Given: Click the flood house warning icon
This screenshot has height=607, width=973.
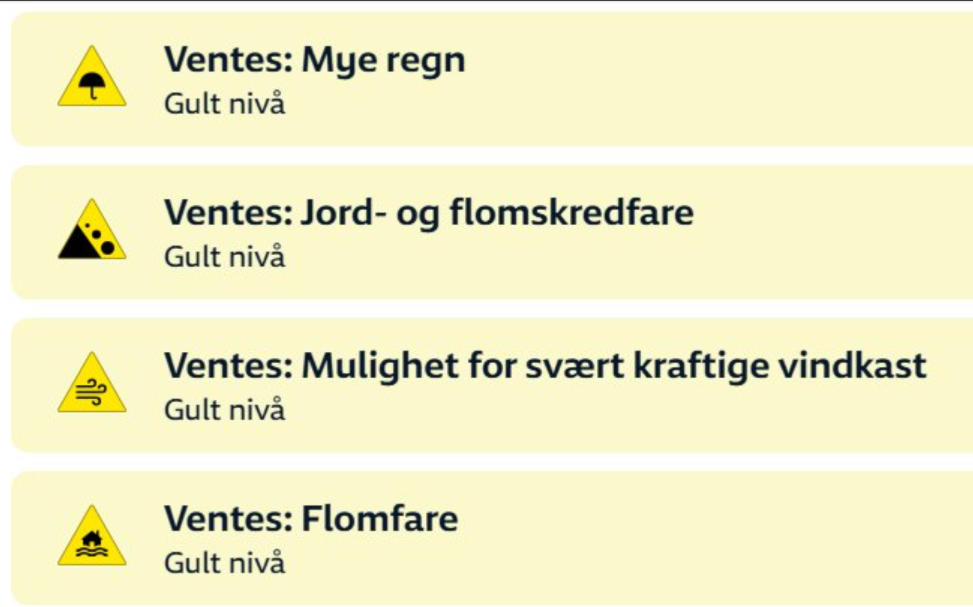Looking at the screenshot, I should pos(92,538).
